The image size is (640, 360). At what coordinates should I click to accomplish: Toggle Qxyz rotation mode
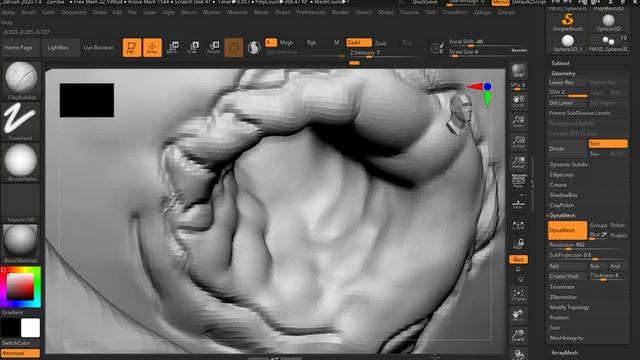[518, 260]
